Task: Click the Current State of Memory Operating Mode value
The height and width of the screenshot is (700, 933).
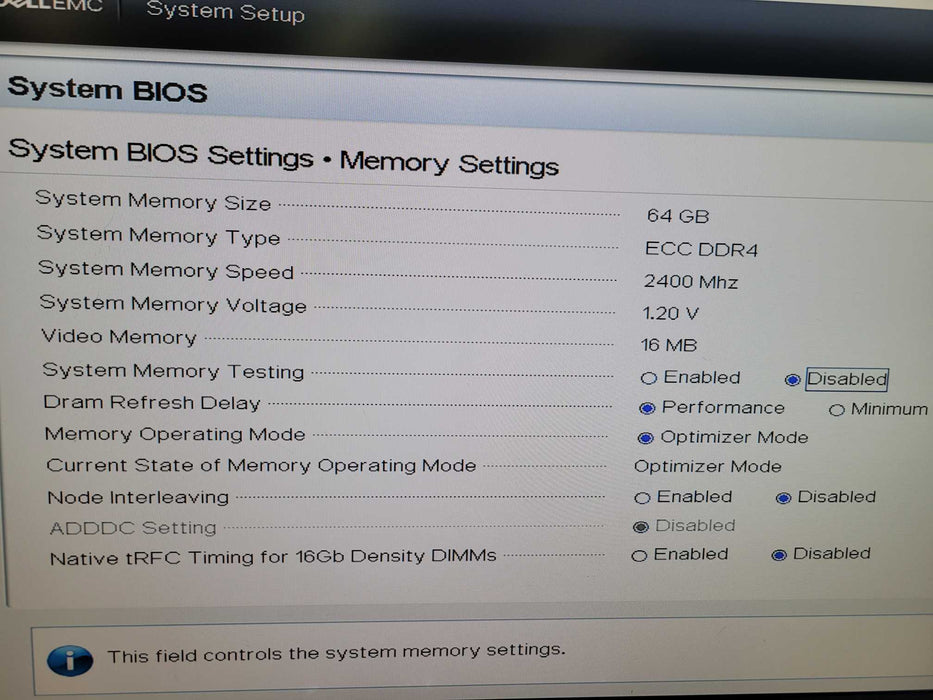Action: (x=708, y=467)
